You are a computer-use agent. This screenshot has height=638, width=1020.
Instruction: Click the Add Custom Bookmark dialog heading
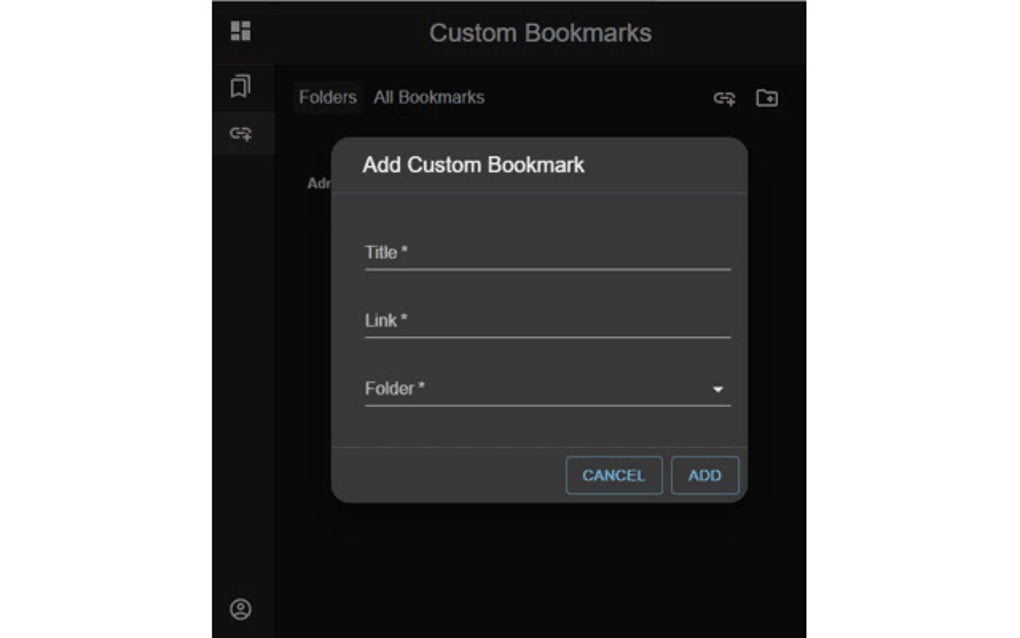coord(473,165)
